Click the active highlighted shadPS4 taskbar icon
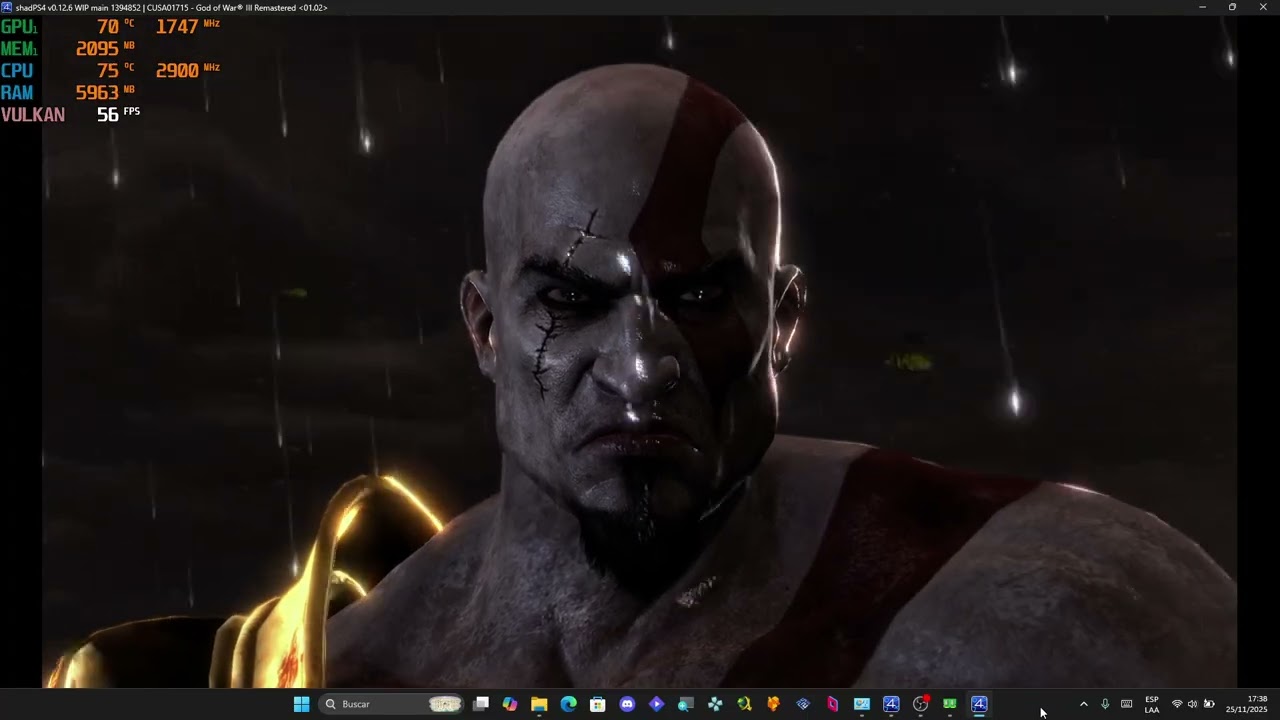 979,704
